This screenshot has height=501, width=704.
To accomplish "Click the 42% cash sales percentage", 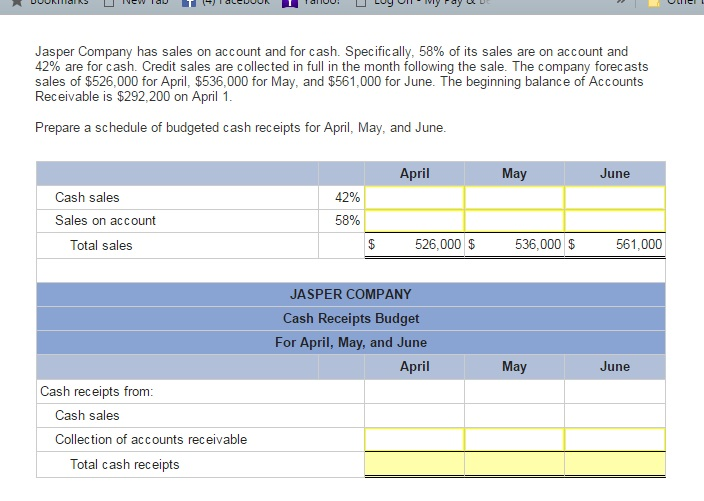I will (x=348, y=198).
